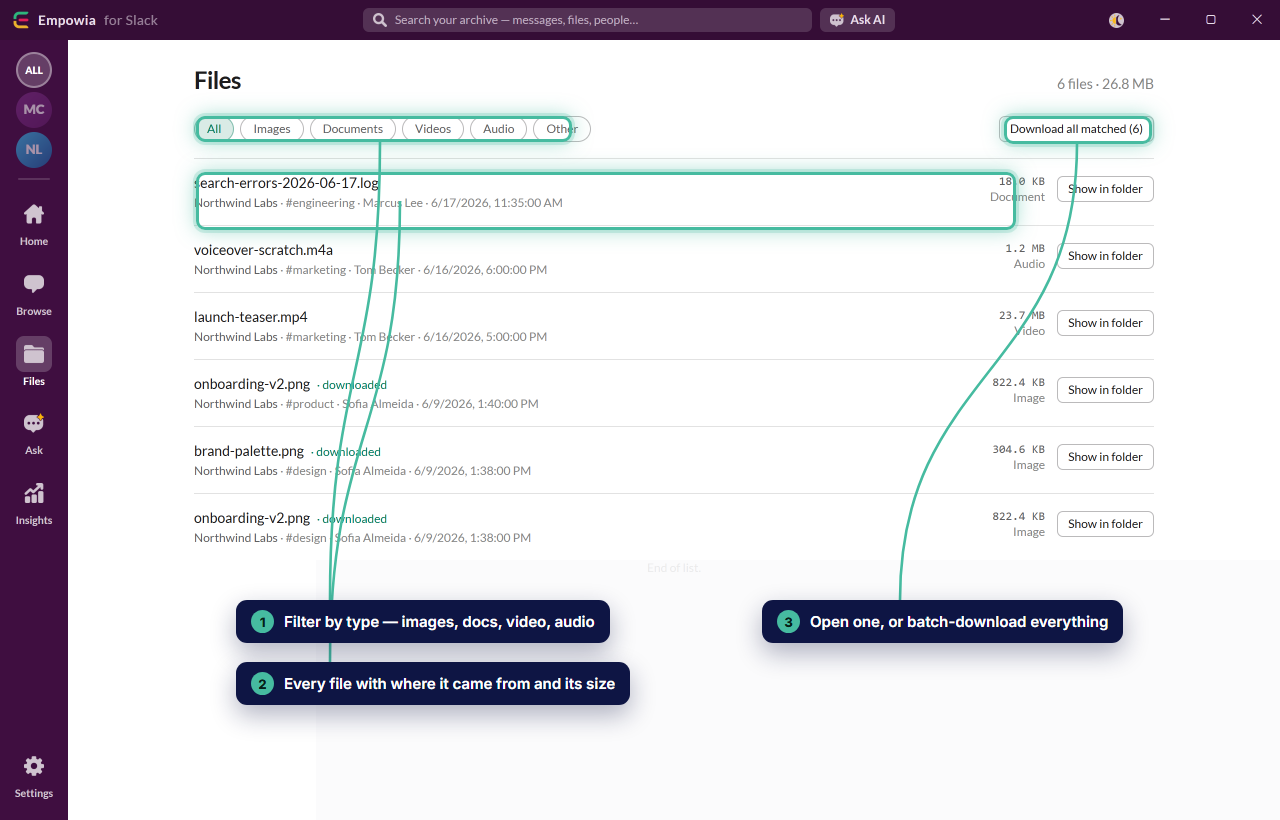This screenshot has width=1280, height=820.
Task: Show launch-teaser.mp4 in folder
Action: click(x=1105, y=323)
